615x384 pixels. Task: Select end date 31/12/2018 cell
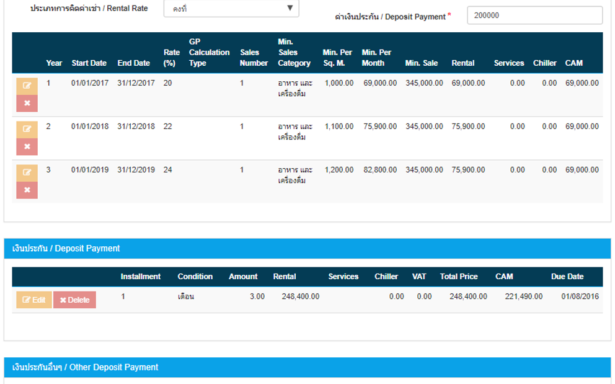[136, 127]
